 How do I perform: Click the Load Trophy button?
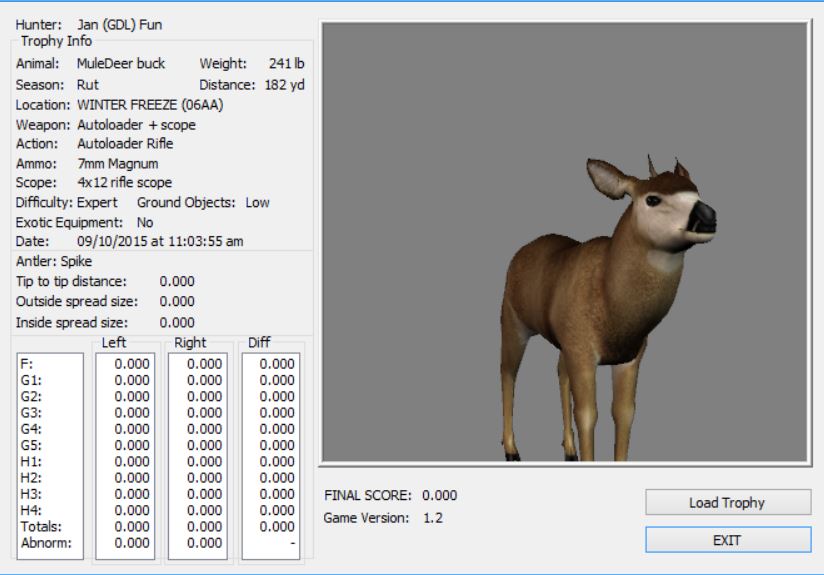[727, 503]
